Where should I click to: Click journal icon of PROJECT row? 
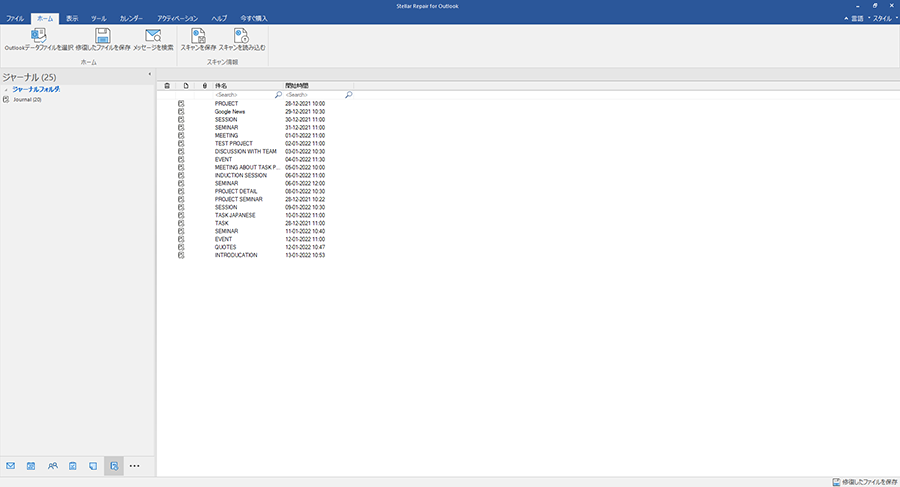tap(181, 103)
